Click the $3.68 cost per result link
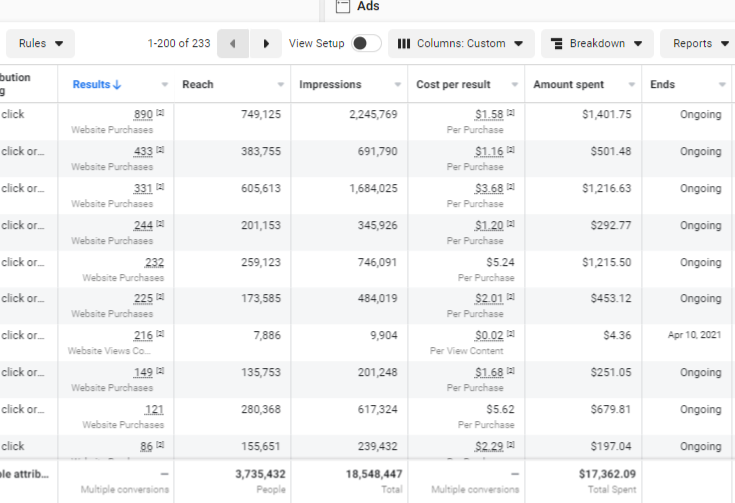Viewport: 735px width, 503px height. click(x=489, y=189)
